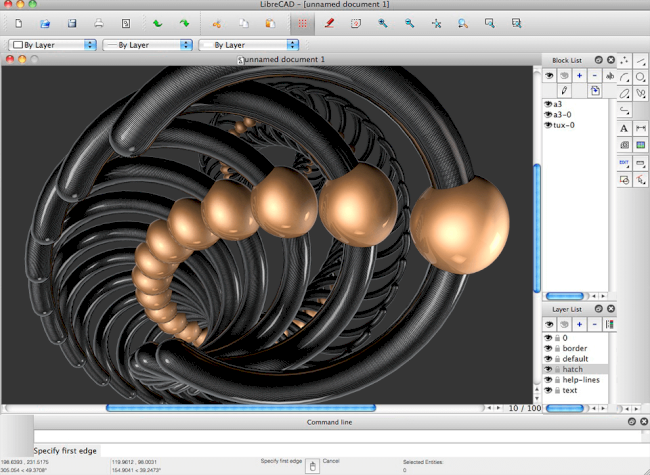Add a new block

580,76
